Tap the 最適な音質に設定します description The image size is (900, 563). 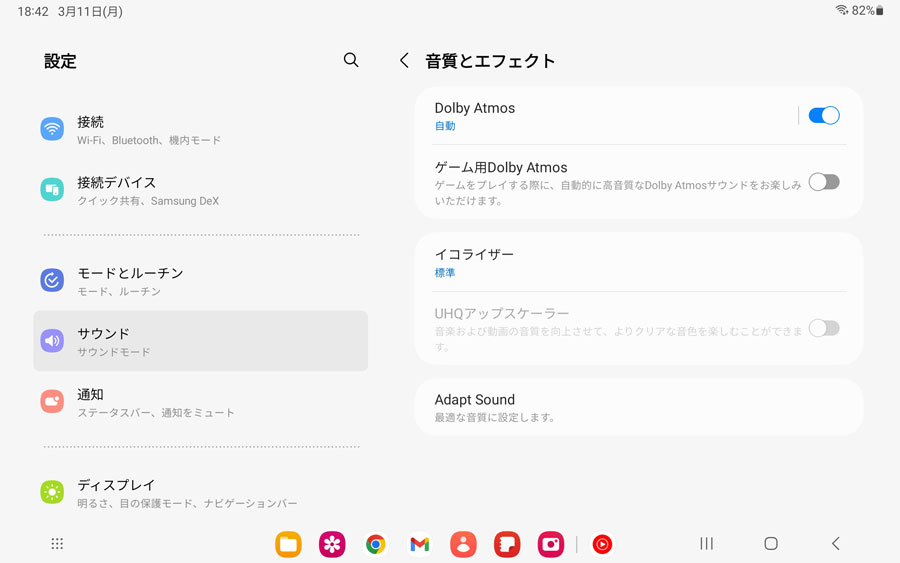[495, 417]
